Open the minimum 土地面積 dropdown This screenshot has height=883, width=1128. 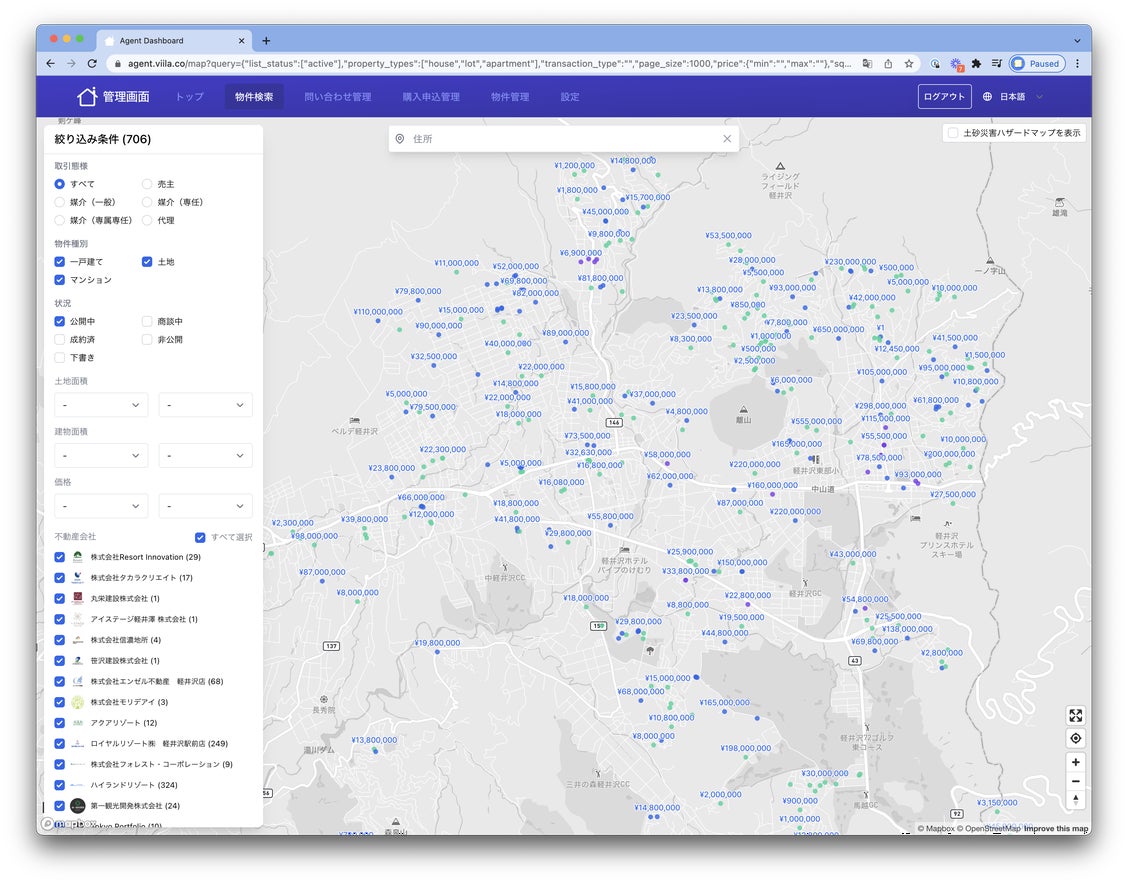(101, 405)
